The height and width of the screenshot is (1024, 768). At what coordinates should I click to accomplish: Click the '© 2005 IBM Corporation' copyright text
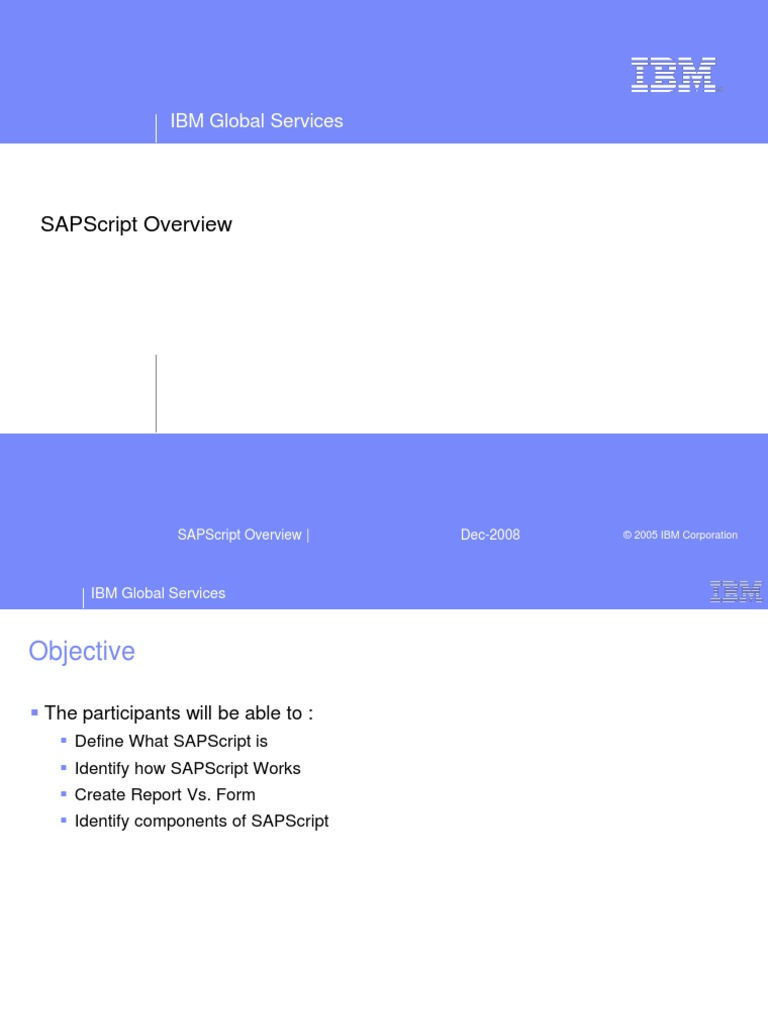point(680,535)
